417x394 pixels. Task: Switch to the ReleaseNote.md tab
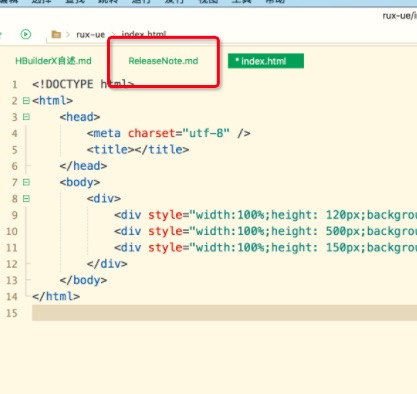pos(163,61)
